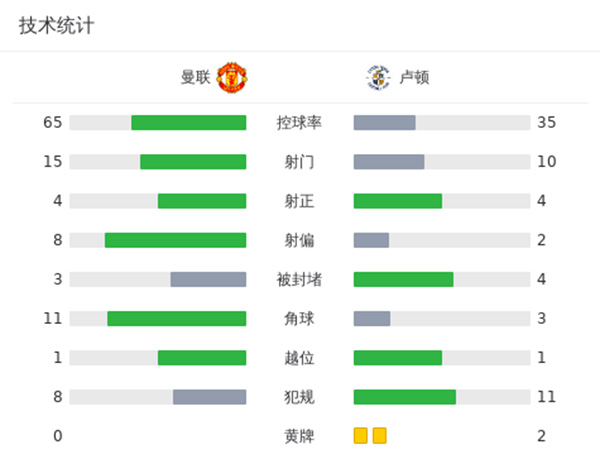Click the 角球 corner kick label
The image size is (600, 459).
pos(299,318)
